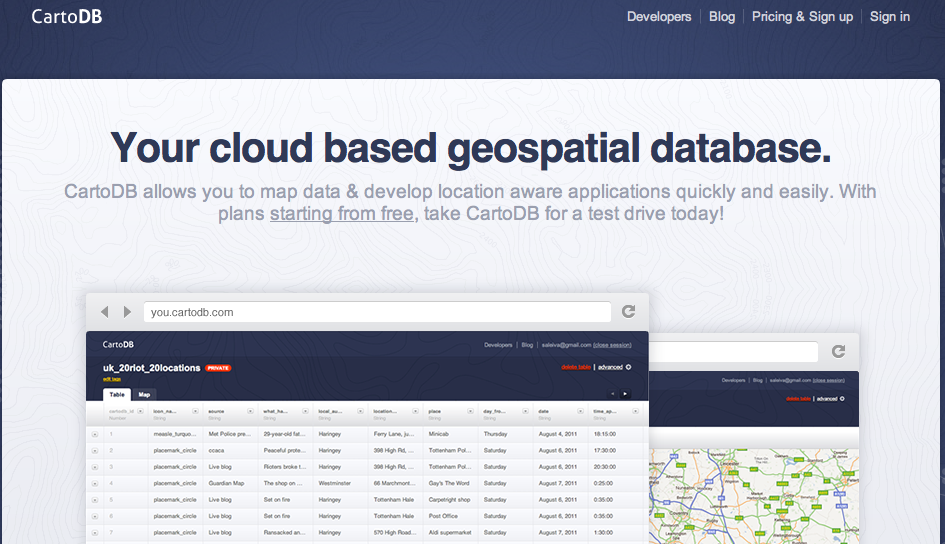
Task: Click the 'Post Office' place cell
Action: point(443,516)
